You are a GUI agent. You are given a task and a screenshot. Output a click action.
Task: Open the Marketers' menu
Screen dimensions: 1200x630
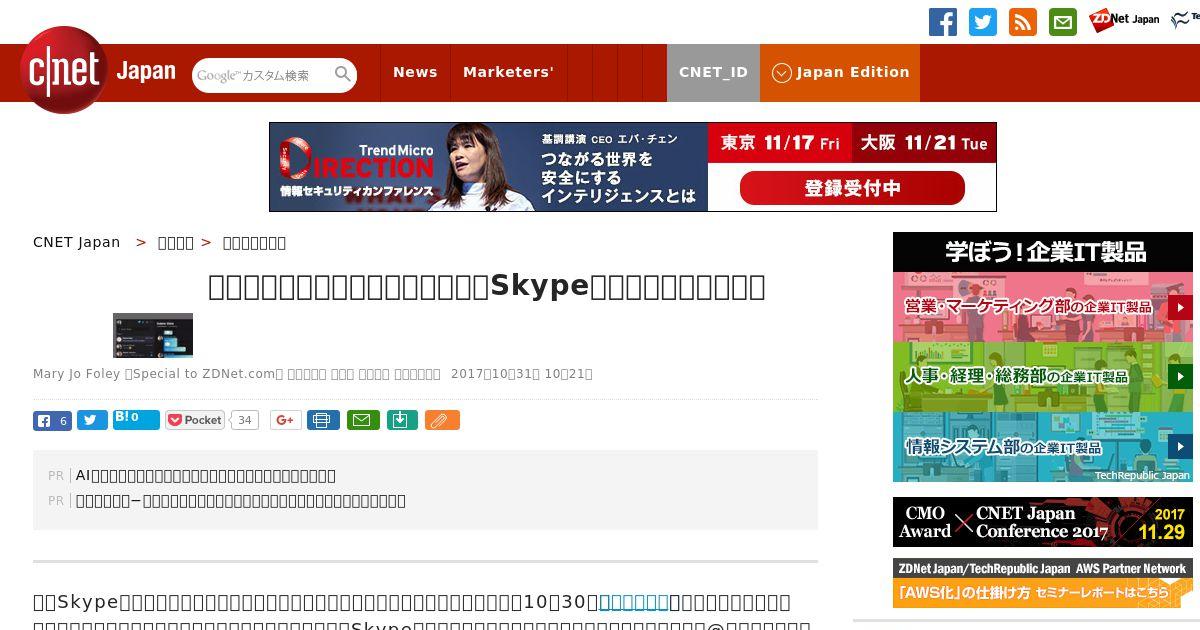coord(508,73)
